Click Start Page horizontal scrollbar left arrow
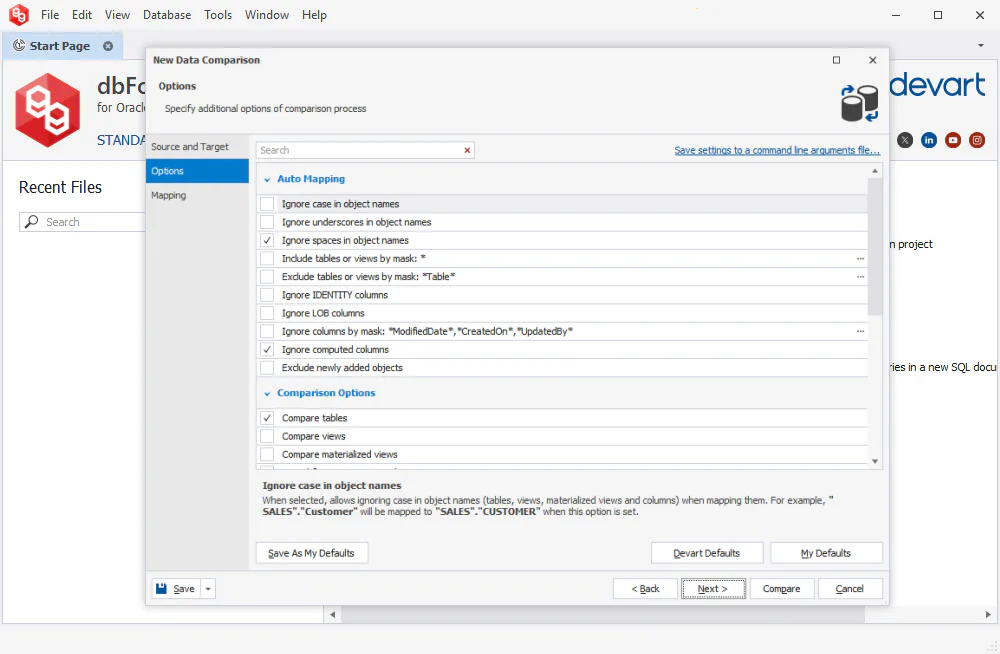1000x654 pixels. (x=332, y=614)
